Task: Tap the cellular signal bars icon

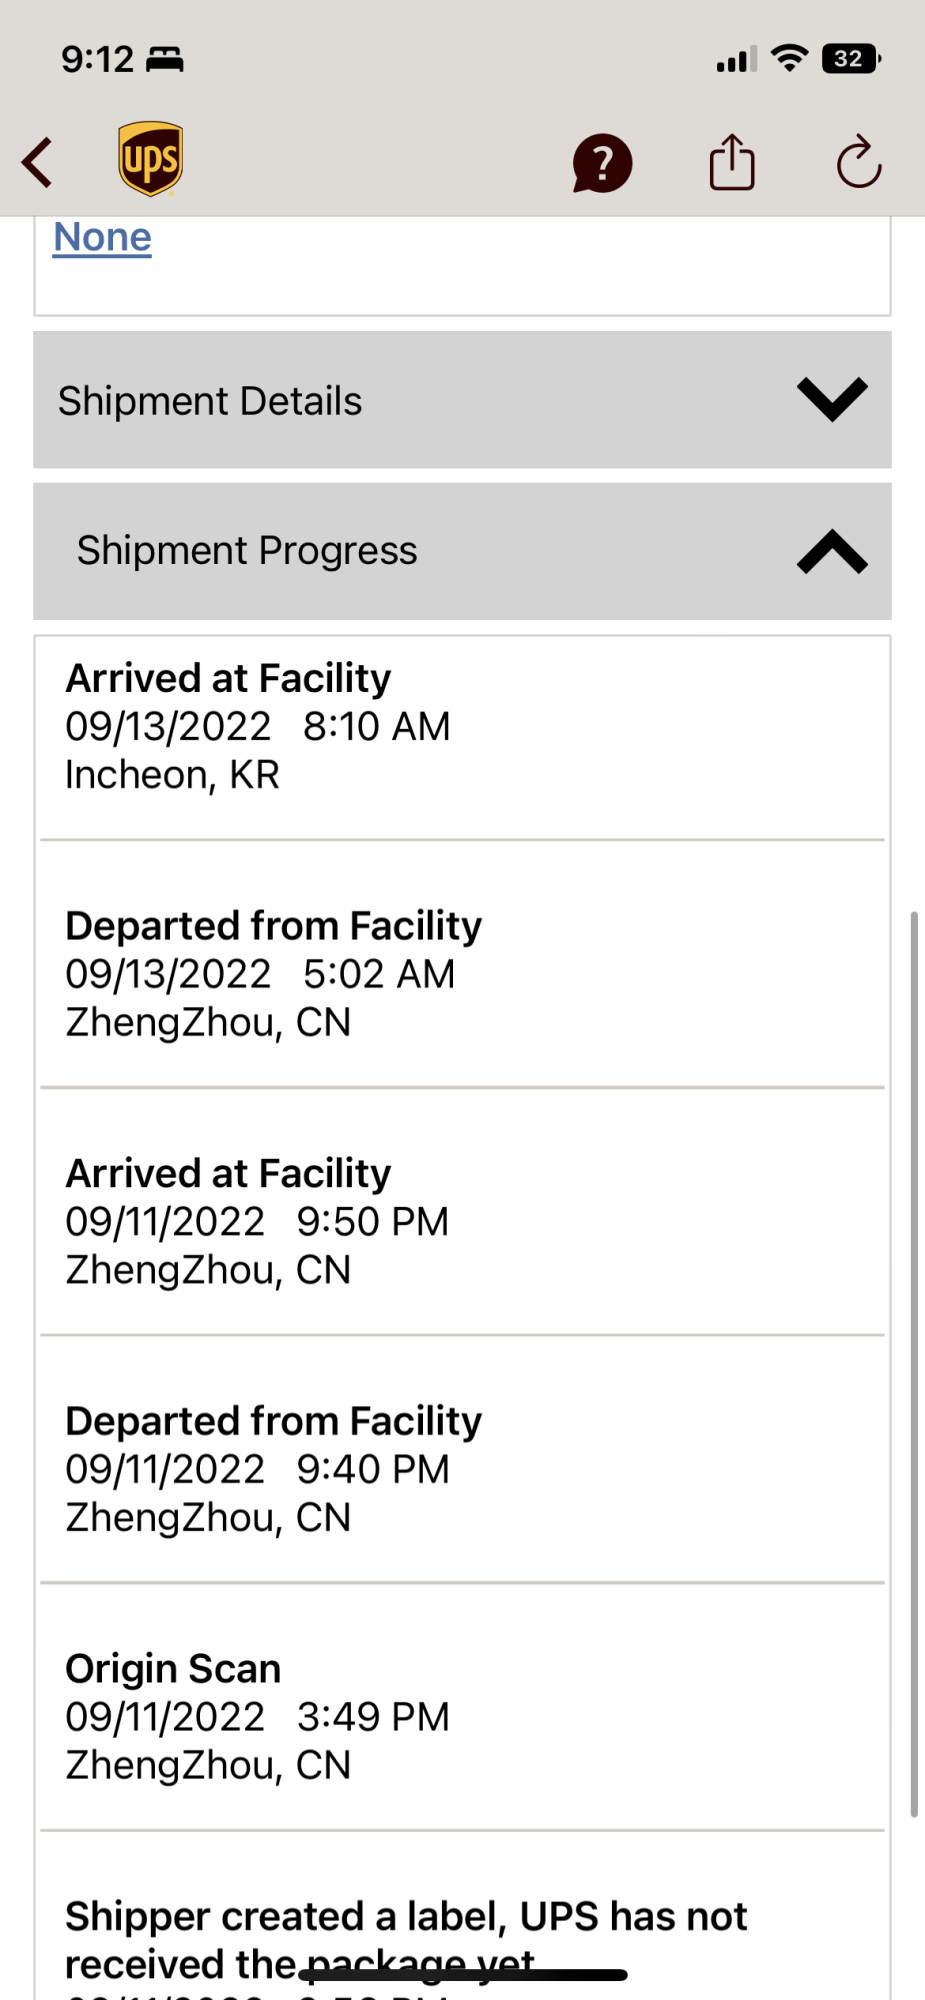Action: point(736,60)
